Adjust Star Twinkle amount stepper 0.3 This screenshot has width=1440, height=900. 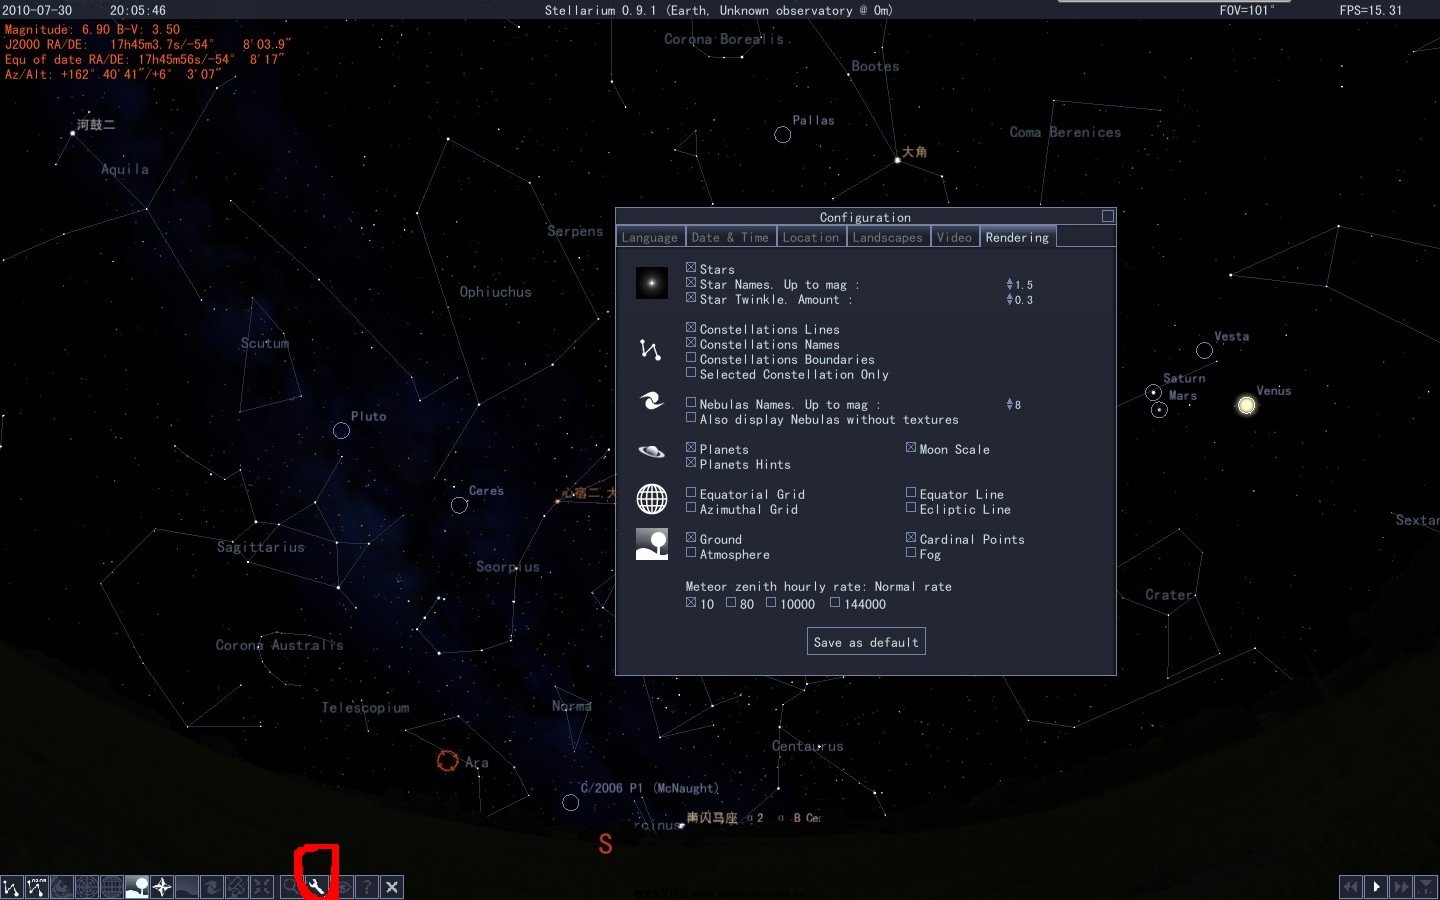pyautogui.click(x=1010, y=299)
